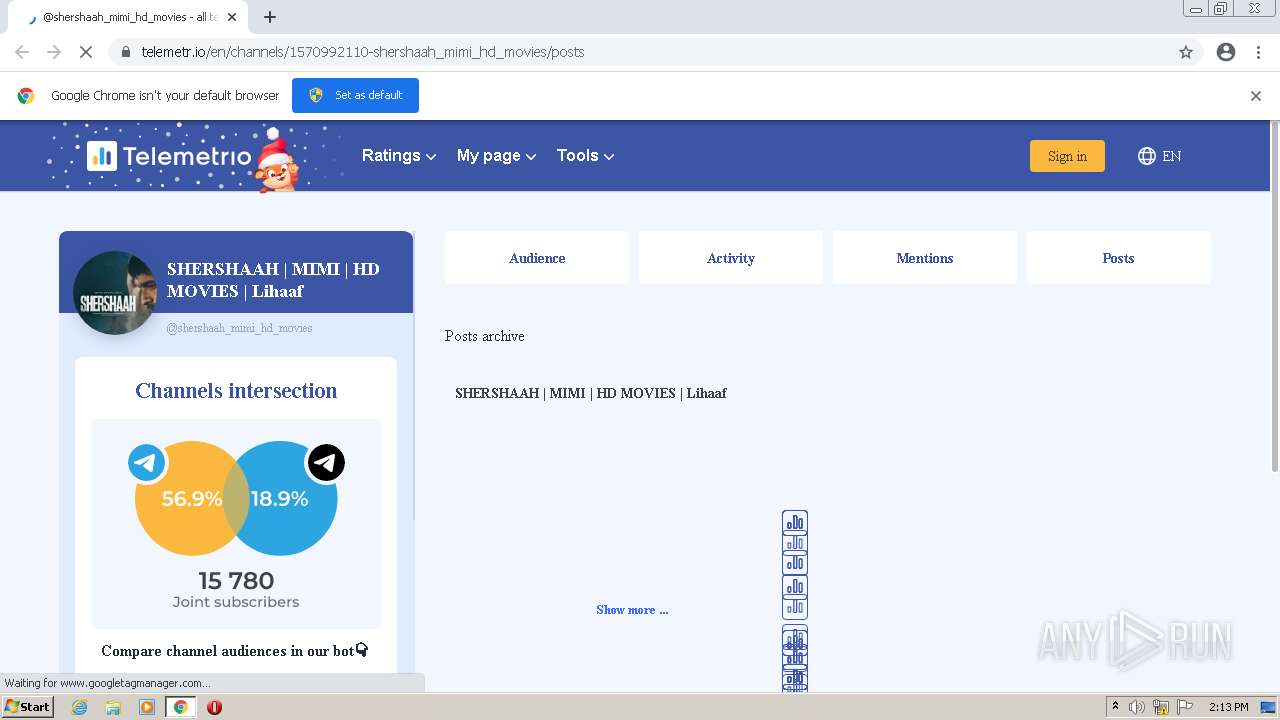Click the topmost bar chart icon
This screenshot has width=1280, height=720.
coord(795,522)
